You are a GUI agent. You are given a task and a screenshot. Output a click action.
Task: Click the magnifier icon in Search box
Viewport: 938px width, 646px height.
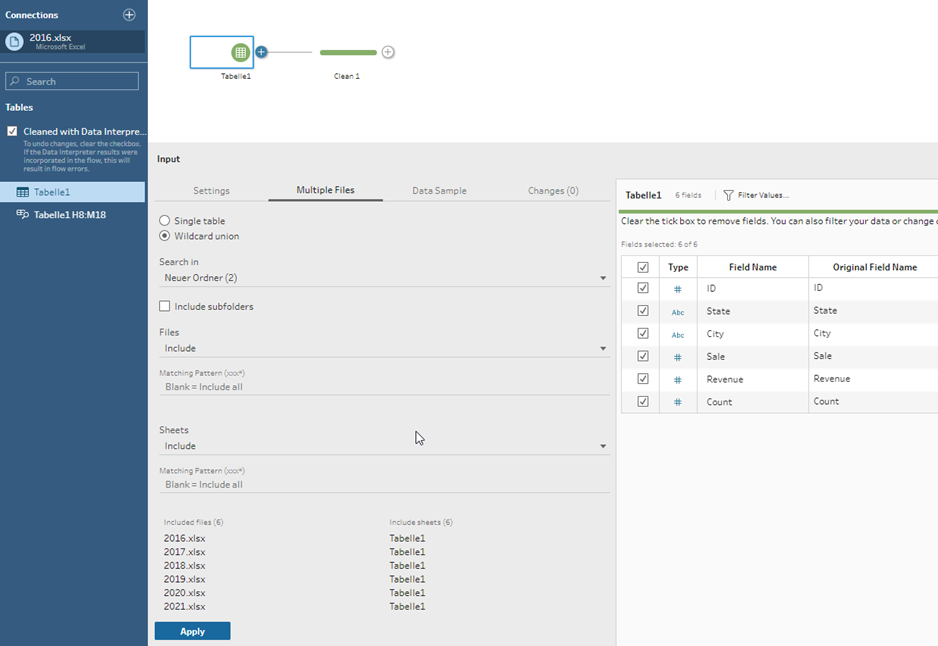click(15, 81)
